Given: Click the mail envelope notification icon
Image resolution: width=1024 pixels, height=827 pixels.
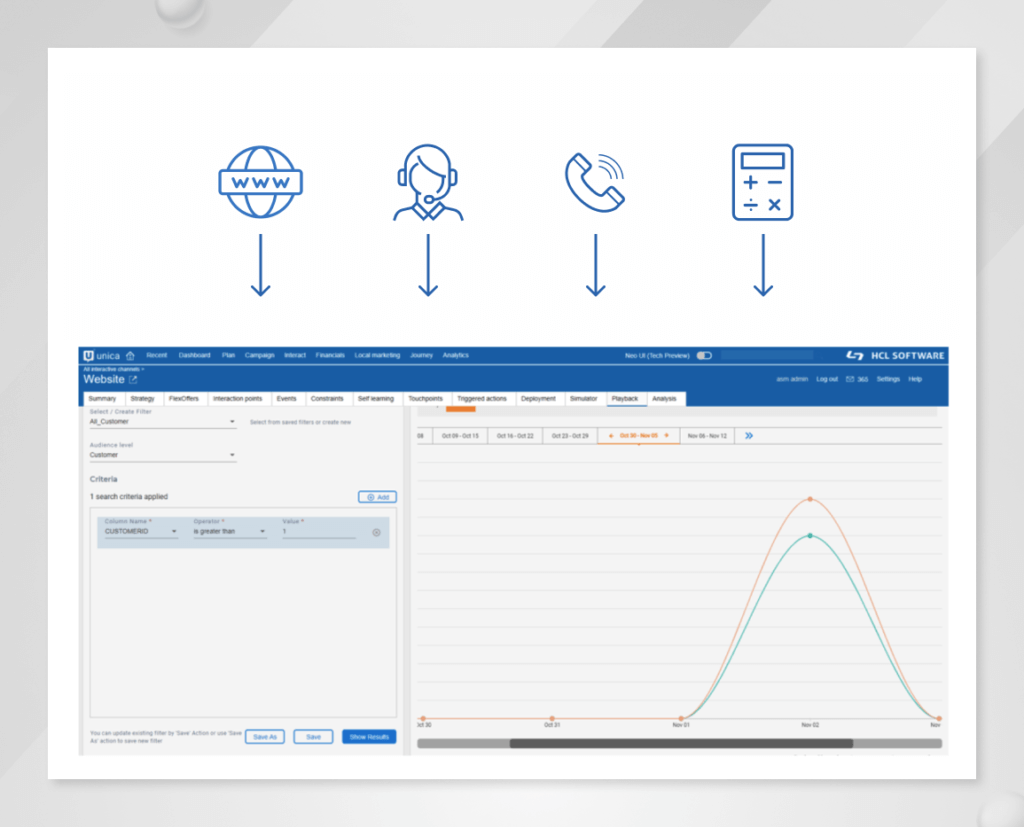Looking at the screenshot, I should [849, 379].
